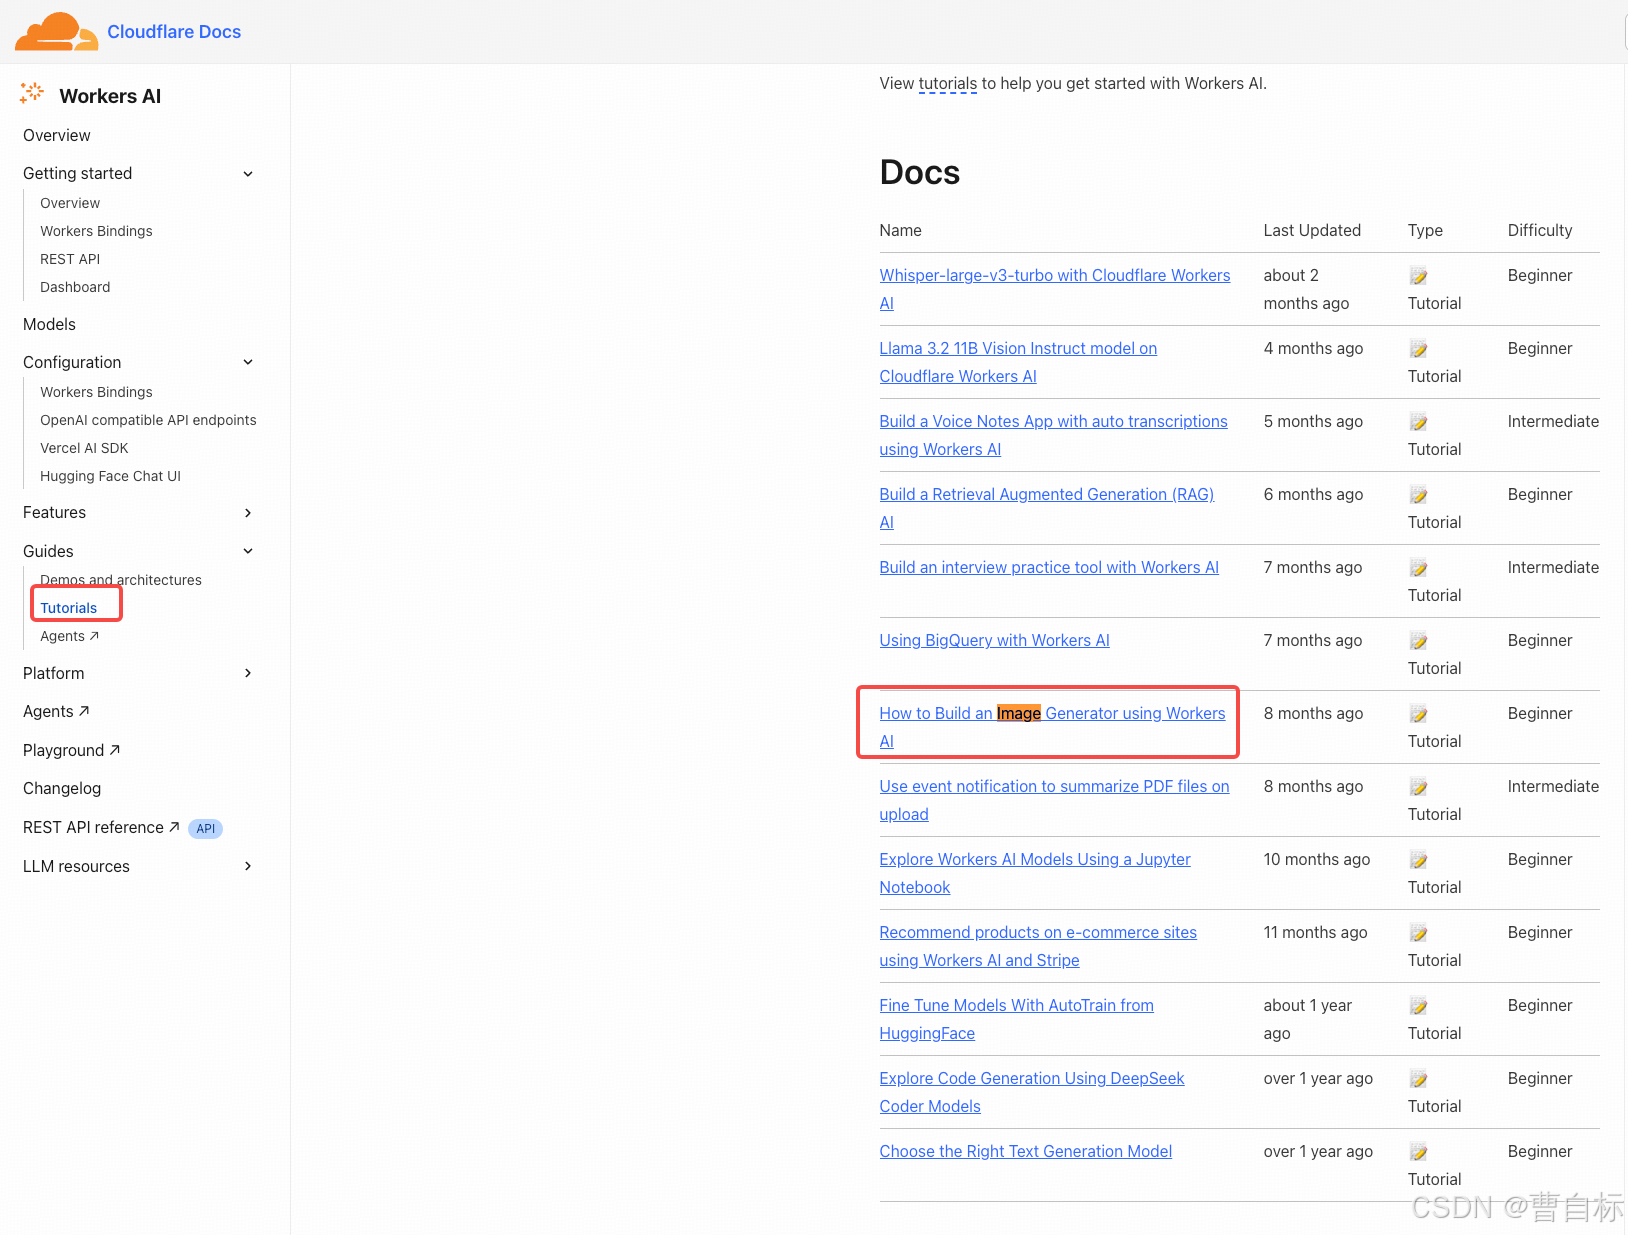The image size is (1628, 1235).
Task: Open Llama 3.2 11B Vision Instruct tutorial
Action: pyautogui.click(x=1018, y=362)
